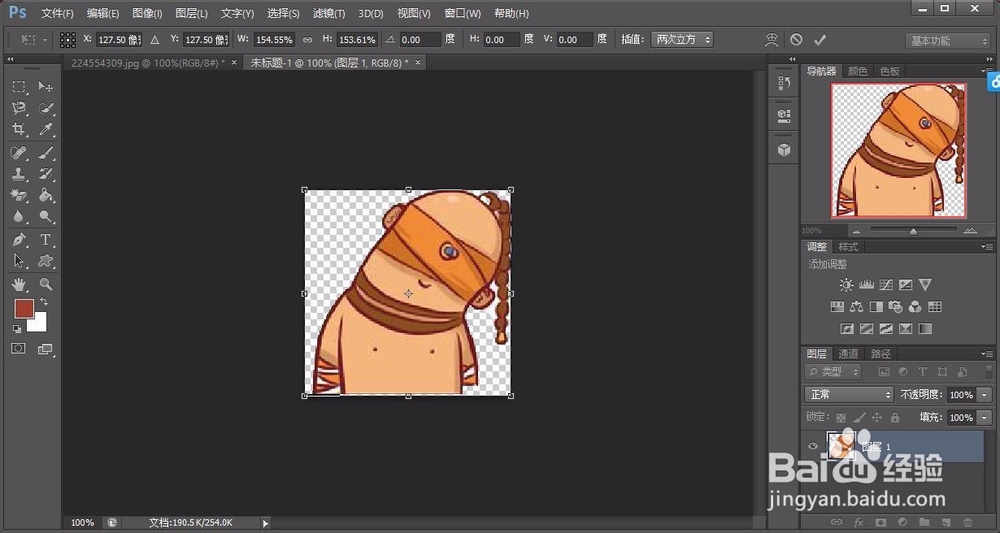1000x533 pixels.
Task: Toggle lock all padlock
Action: 895,418
